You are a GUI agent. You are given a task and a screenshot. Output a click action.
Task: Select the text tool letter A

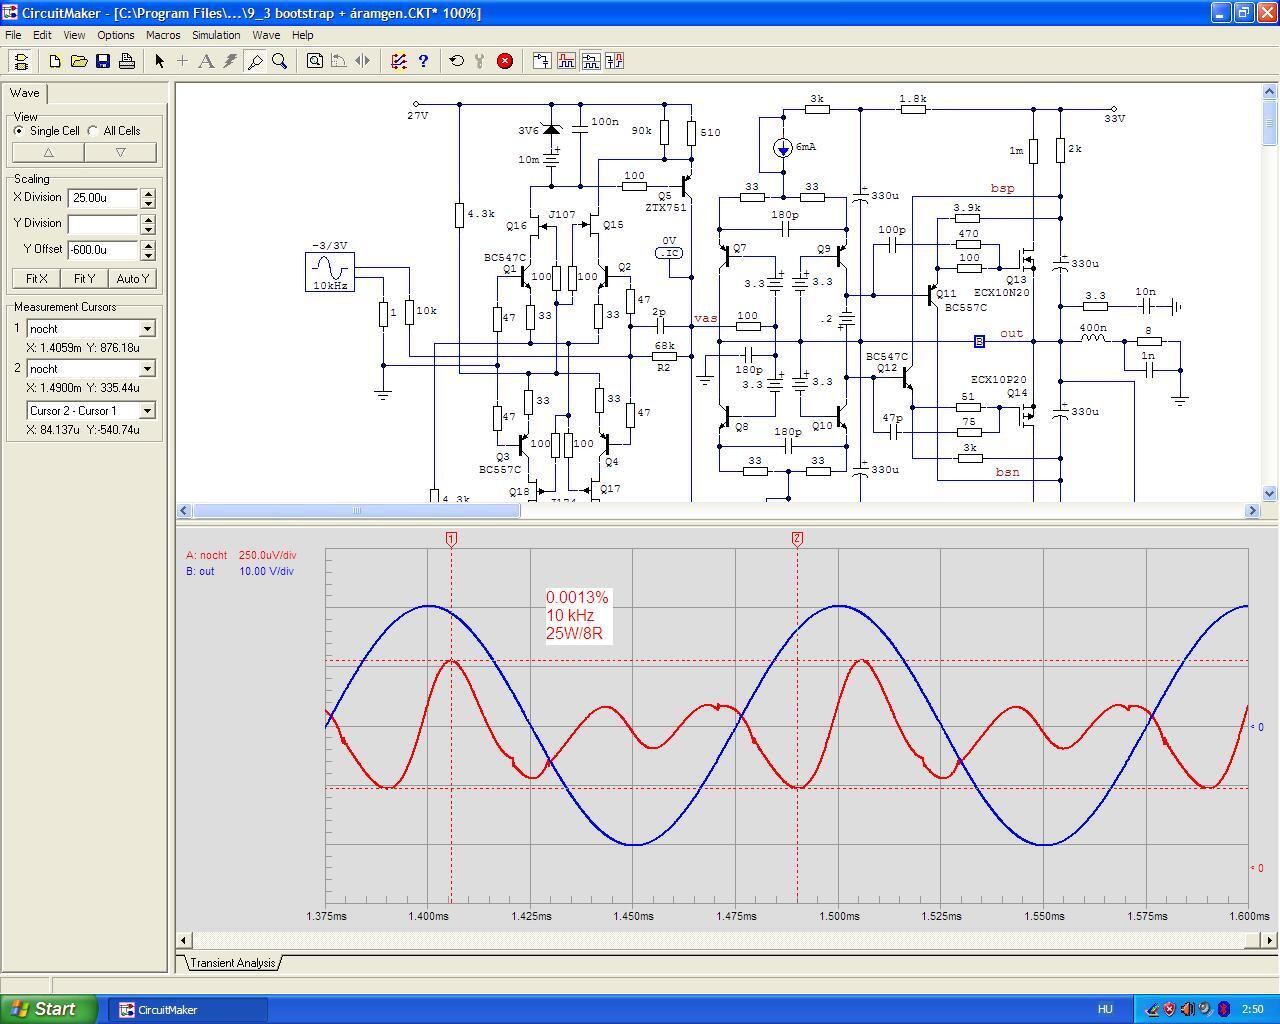pyautogui.click(x=206, y=61)
